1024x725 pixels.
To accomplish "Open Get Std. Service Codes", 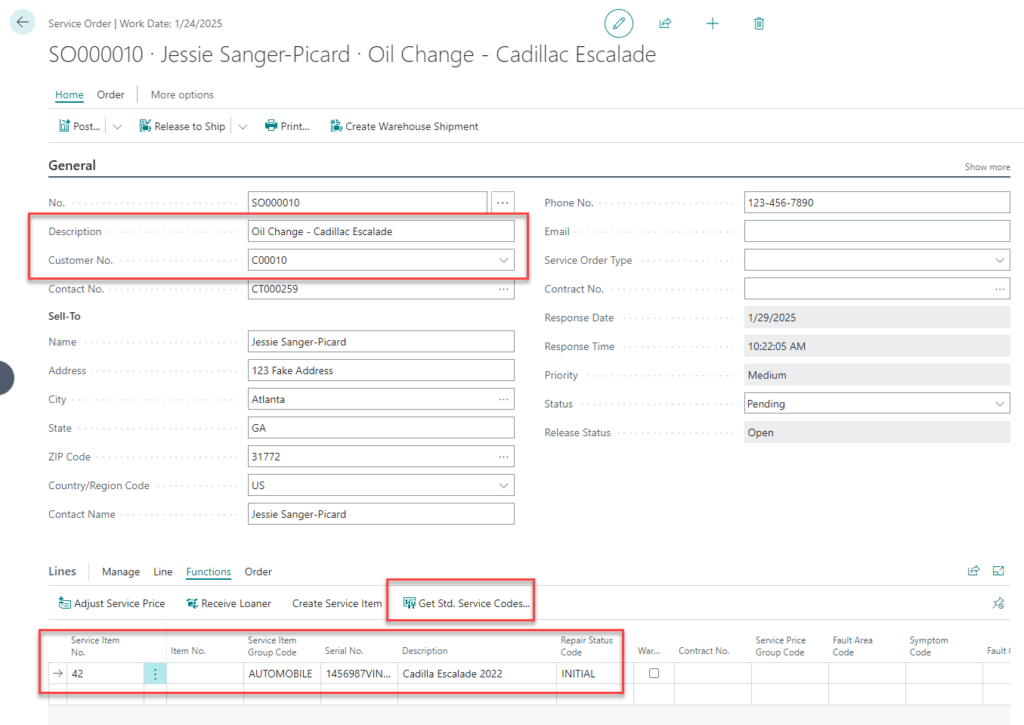I will (x=460, y=603).
